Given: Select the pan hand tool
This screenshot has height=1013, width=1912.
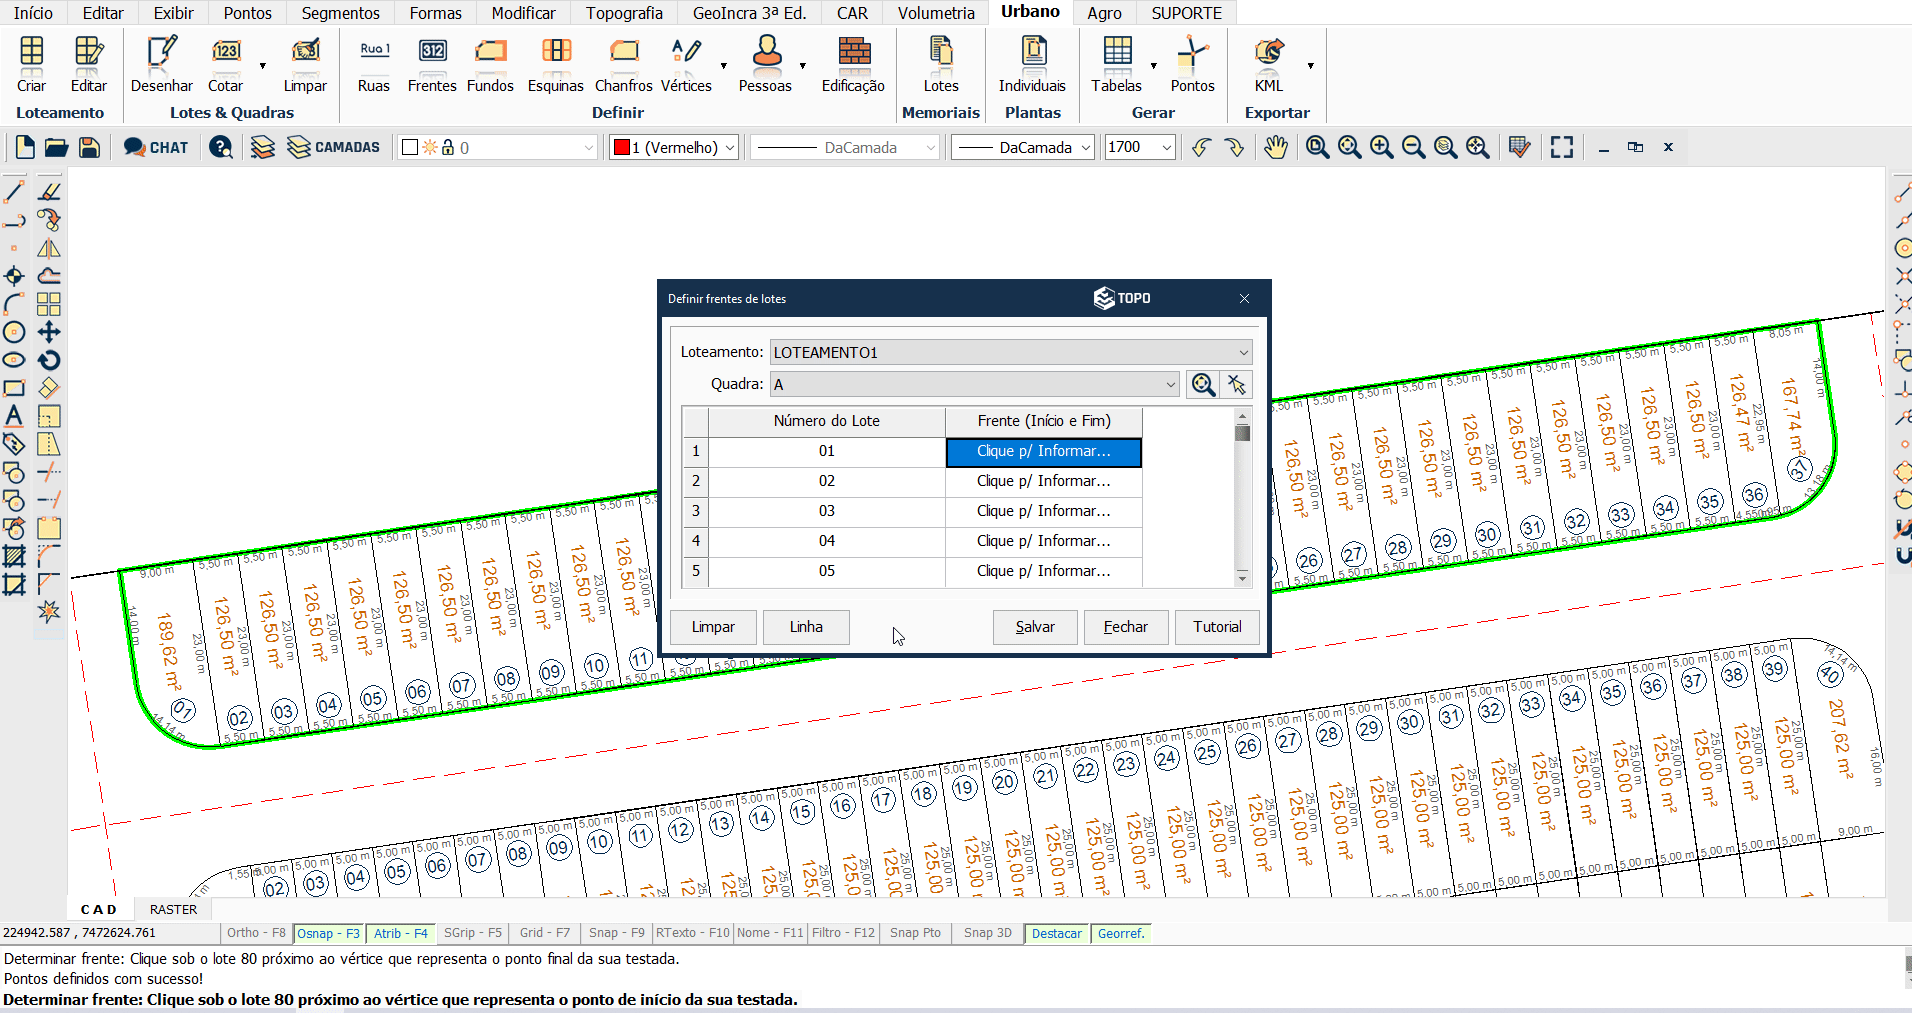Looking at the screenshot, I should point(1275,147).
